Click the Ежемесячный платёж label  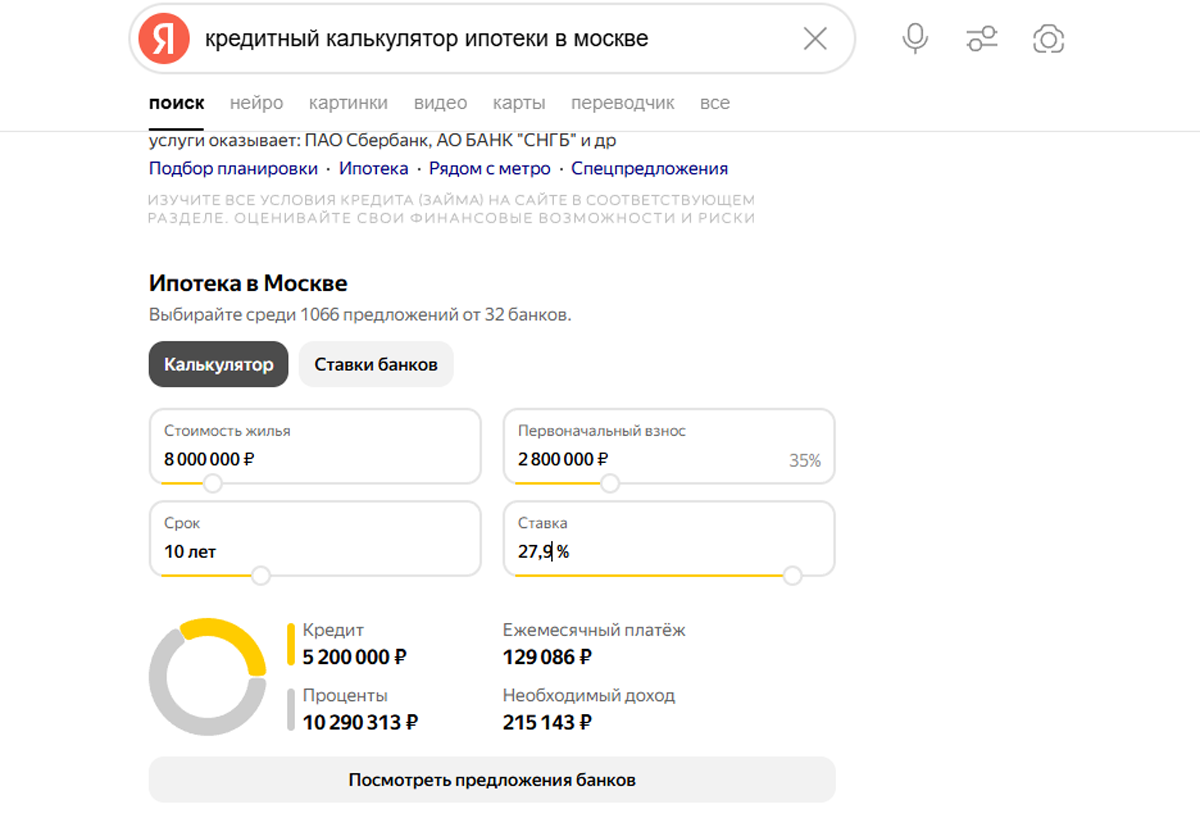pos(594,630)
